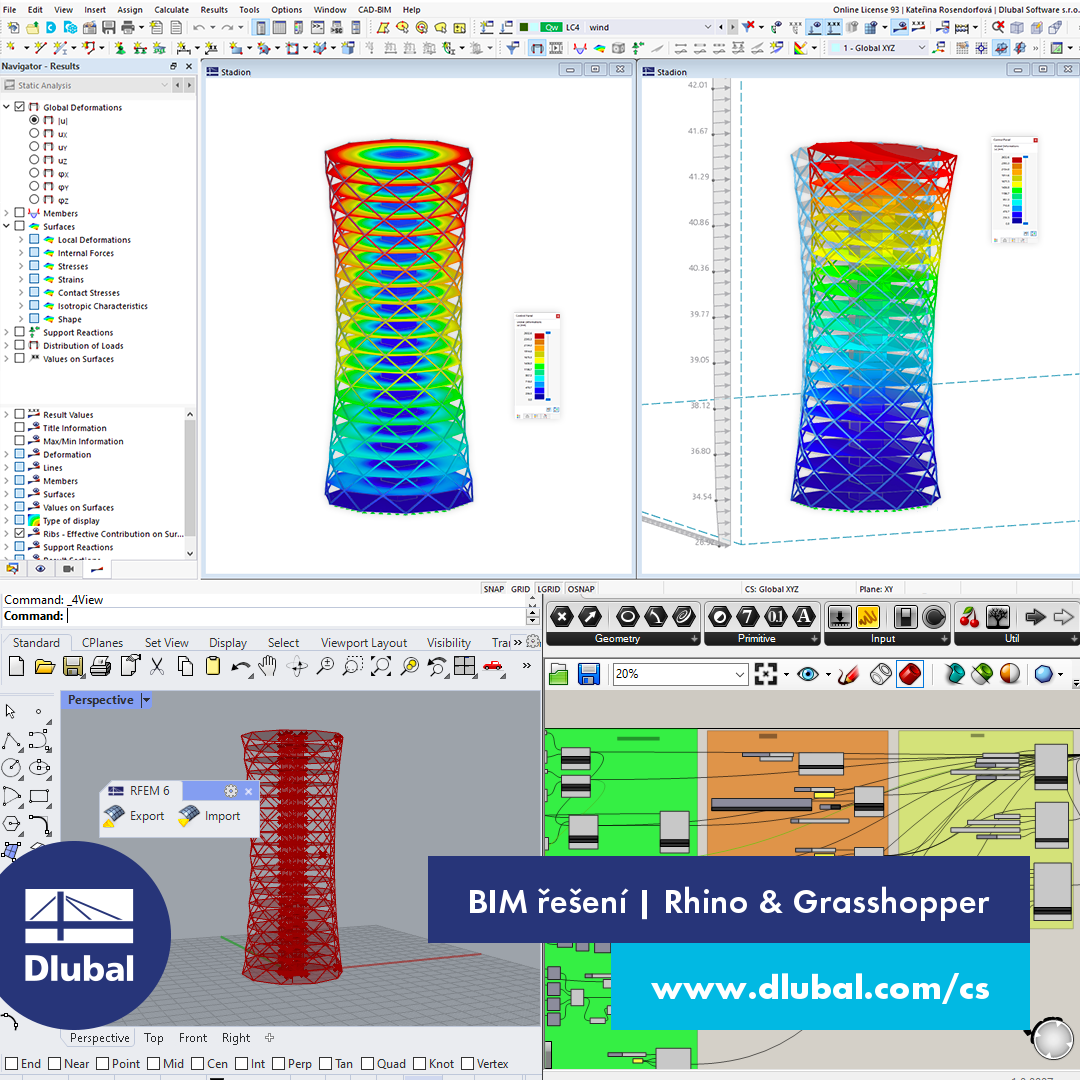
Task: Enable the Quad object snap checkbox
Action: tap(367, 1063)
